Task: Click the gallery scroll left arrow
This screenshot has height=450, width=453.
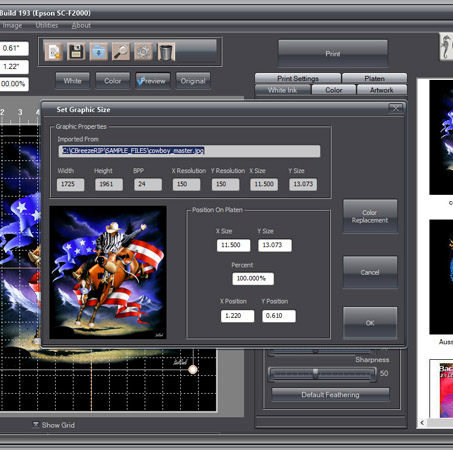Action: tap(422, 423)
